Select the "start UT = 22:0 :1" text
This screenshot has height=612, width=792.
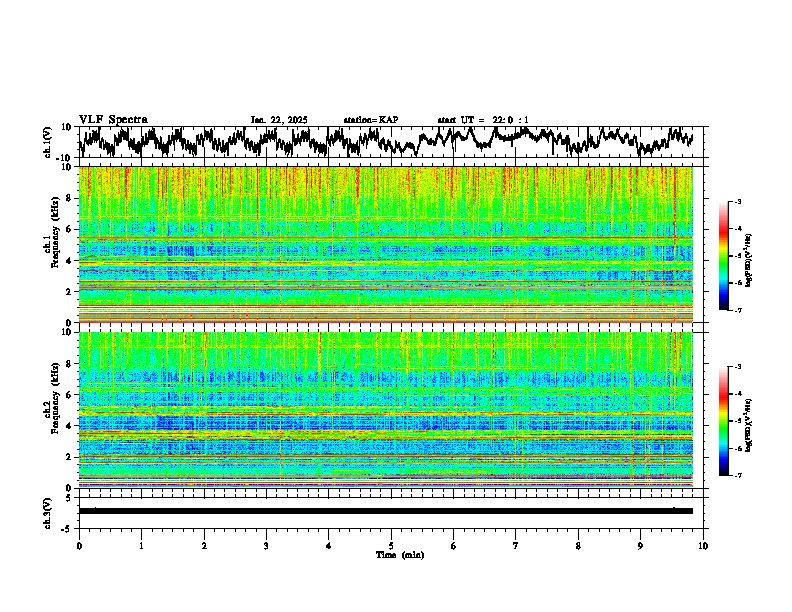(x=483, y=120)
